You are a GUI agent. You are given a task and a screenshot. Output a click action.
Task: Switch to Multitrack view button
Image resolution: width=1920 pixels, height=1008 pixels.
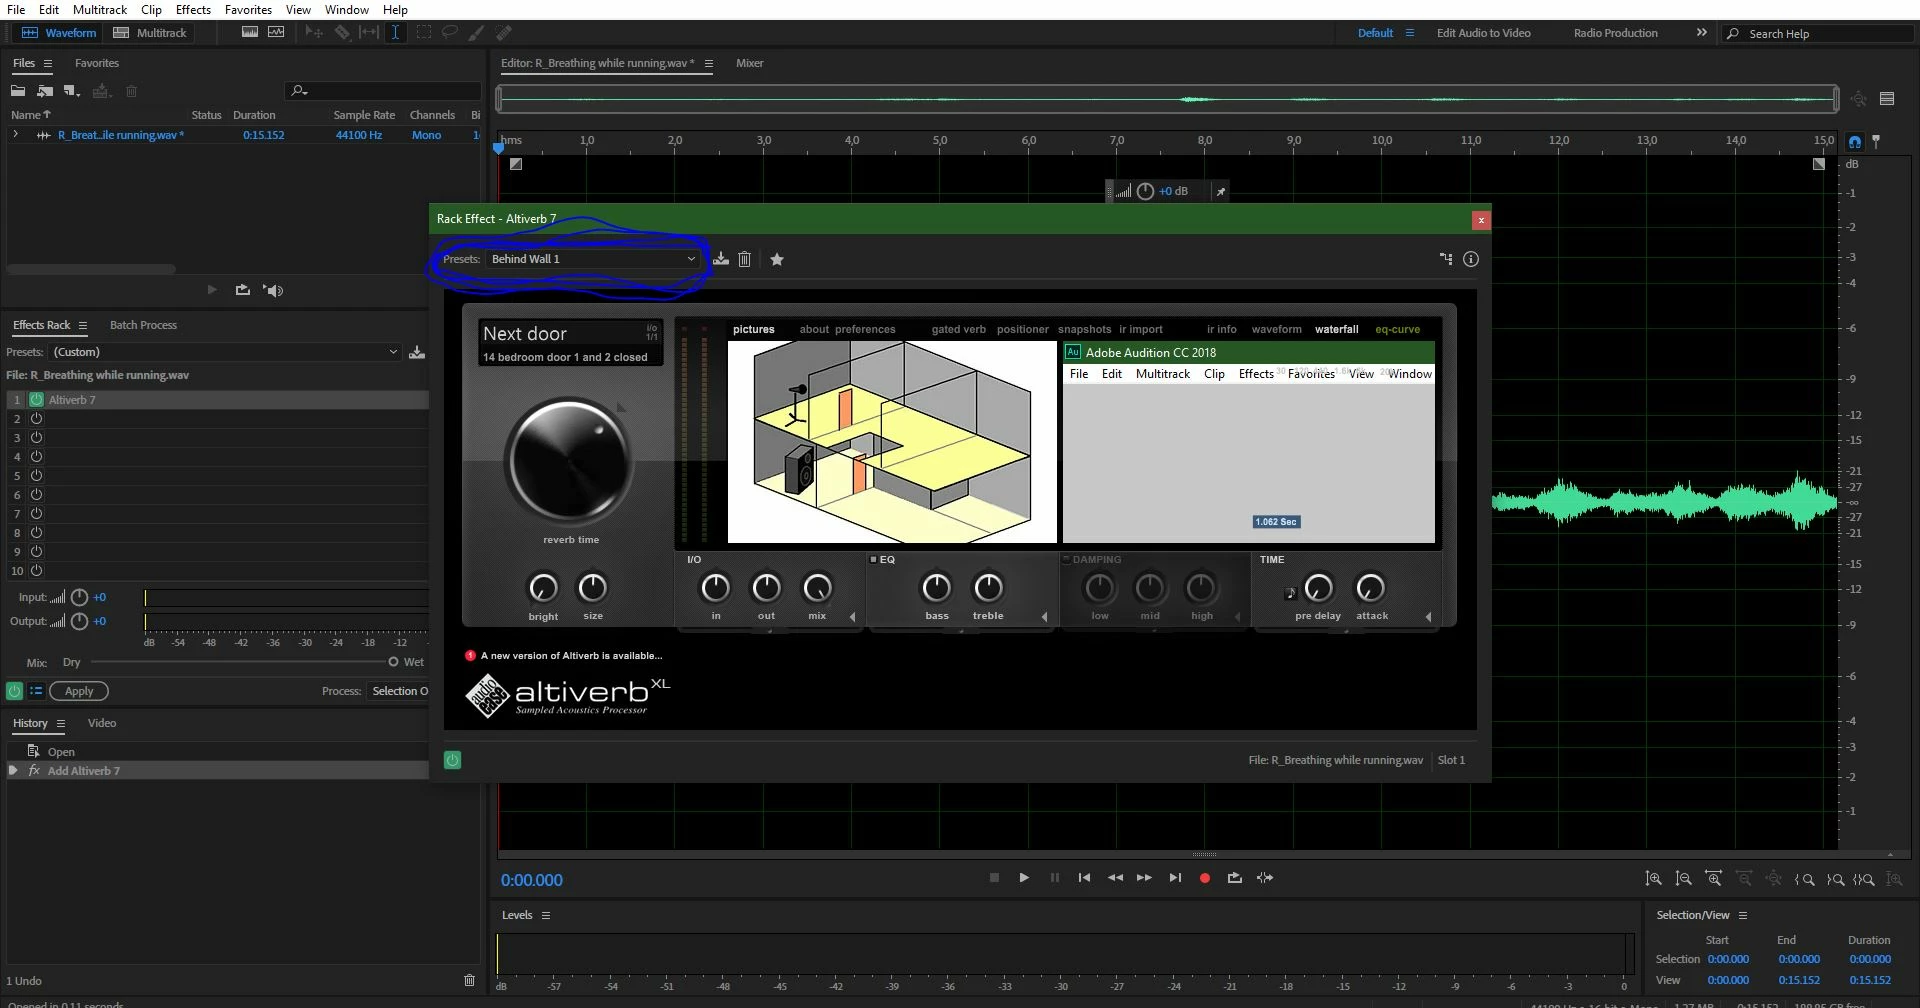[150, 33]
